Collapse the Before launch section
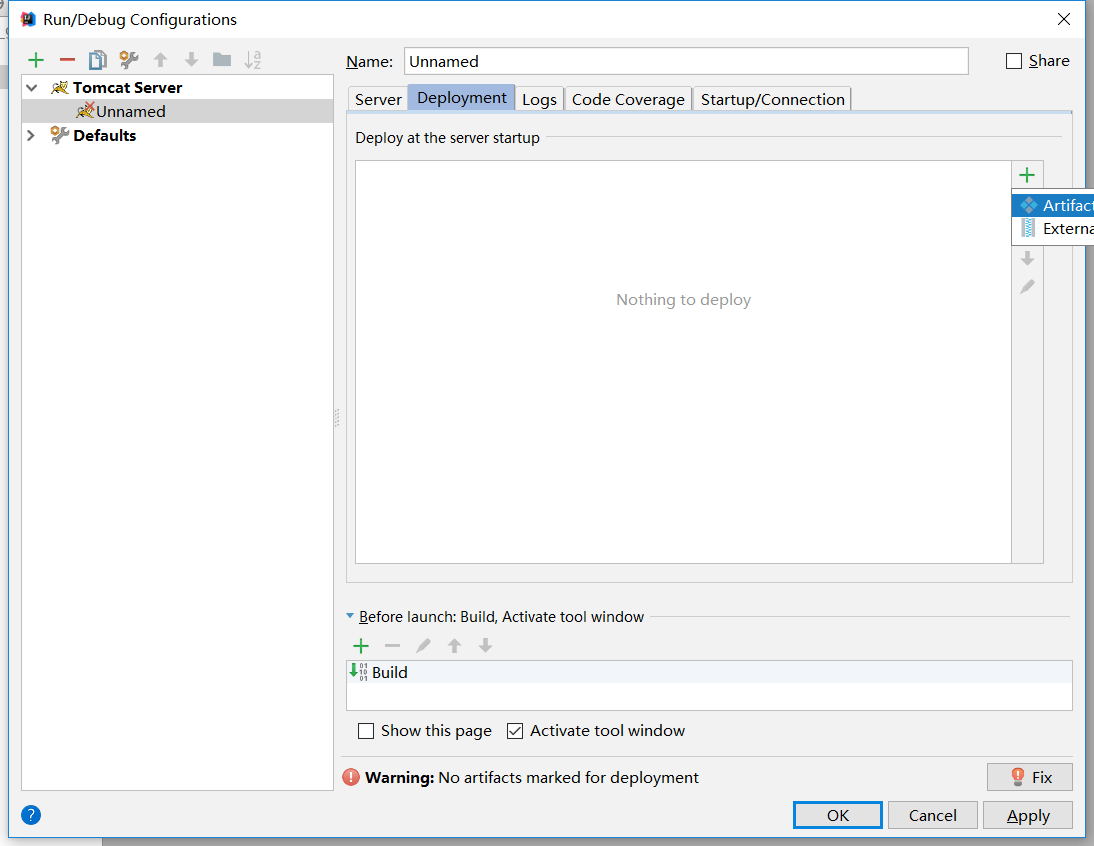This screenshot has height=846, width=1094. click(x=350, y=616)
